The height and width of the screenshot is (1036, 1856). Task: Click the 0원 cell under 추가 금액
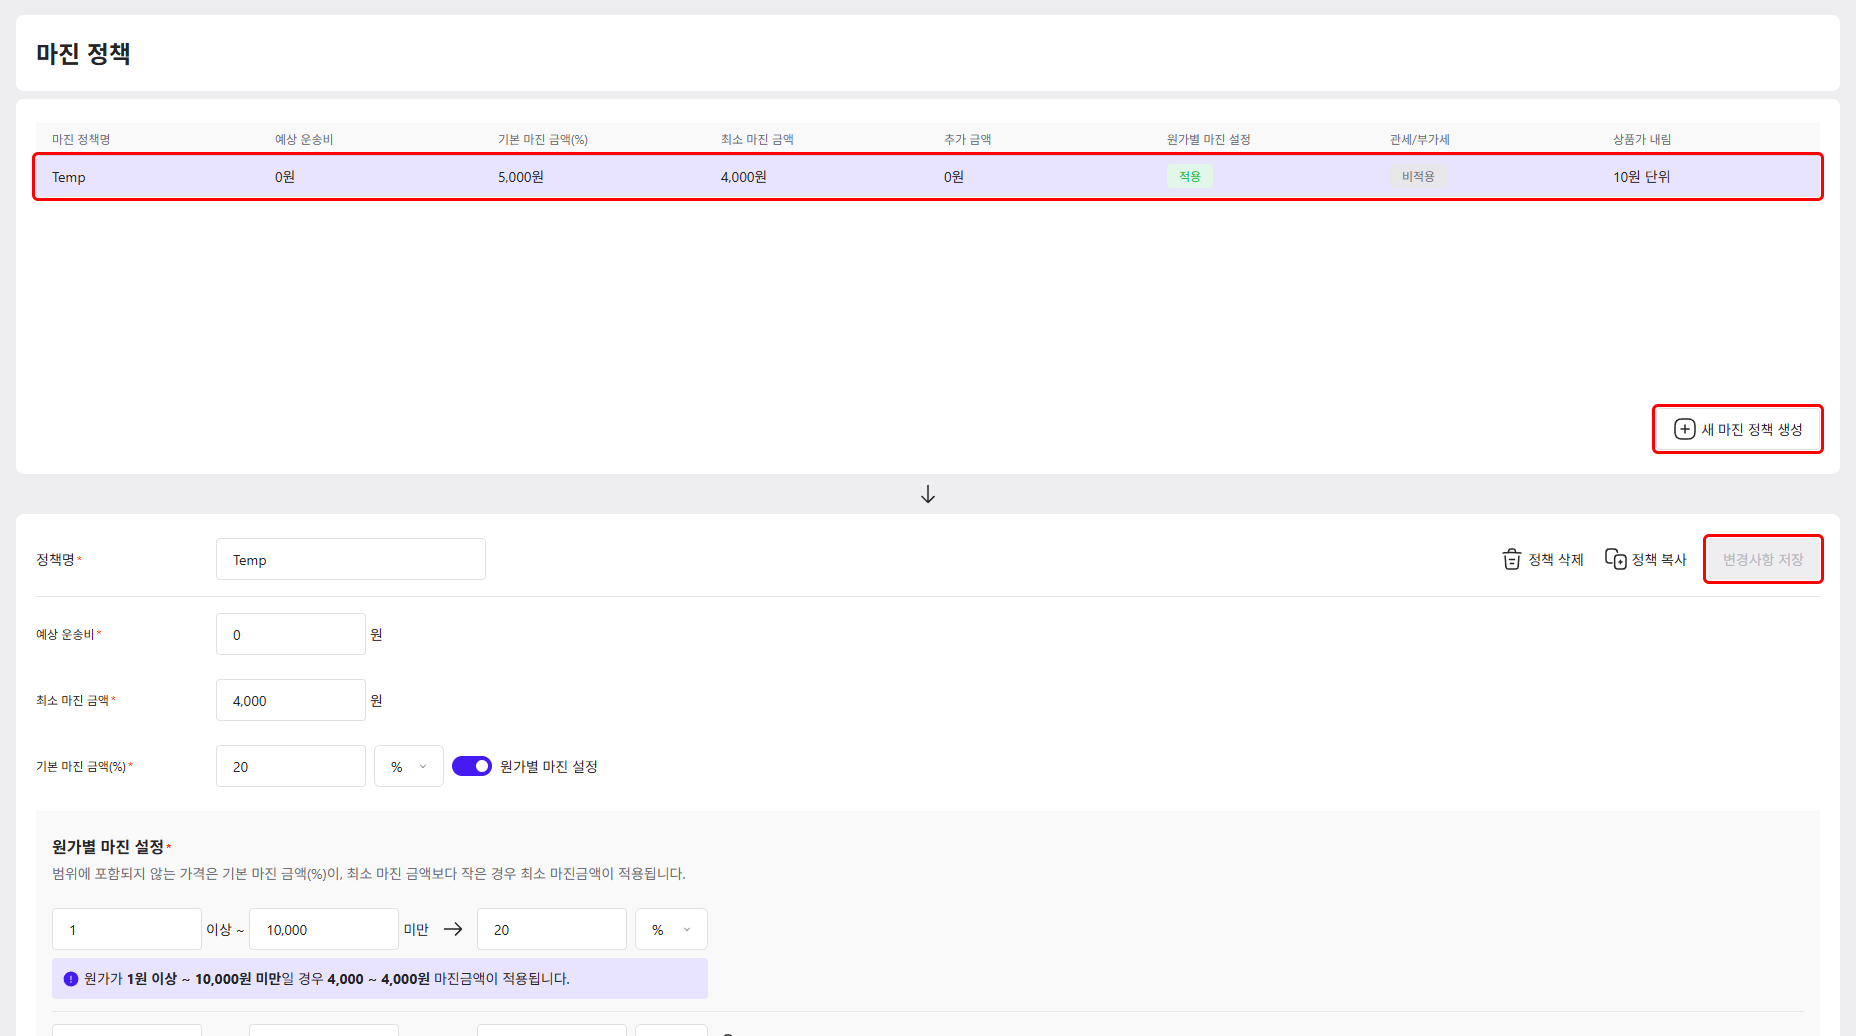click(954, 177)
